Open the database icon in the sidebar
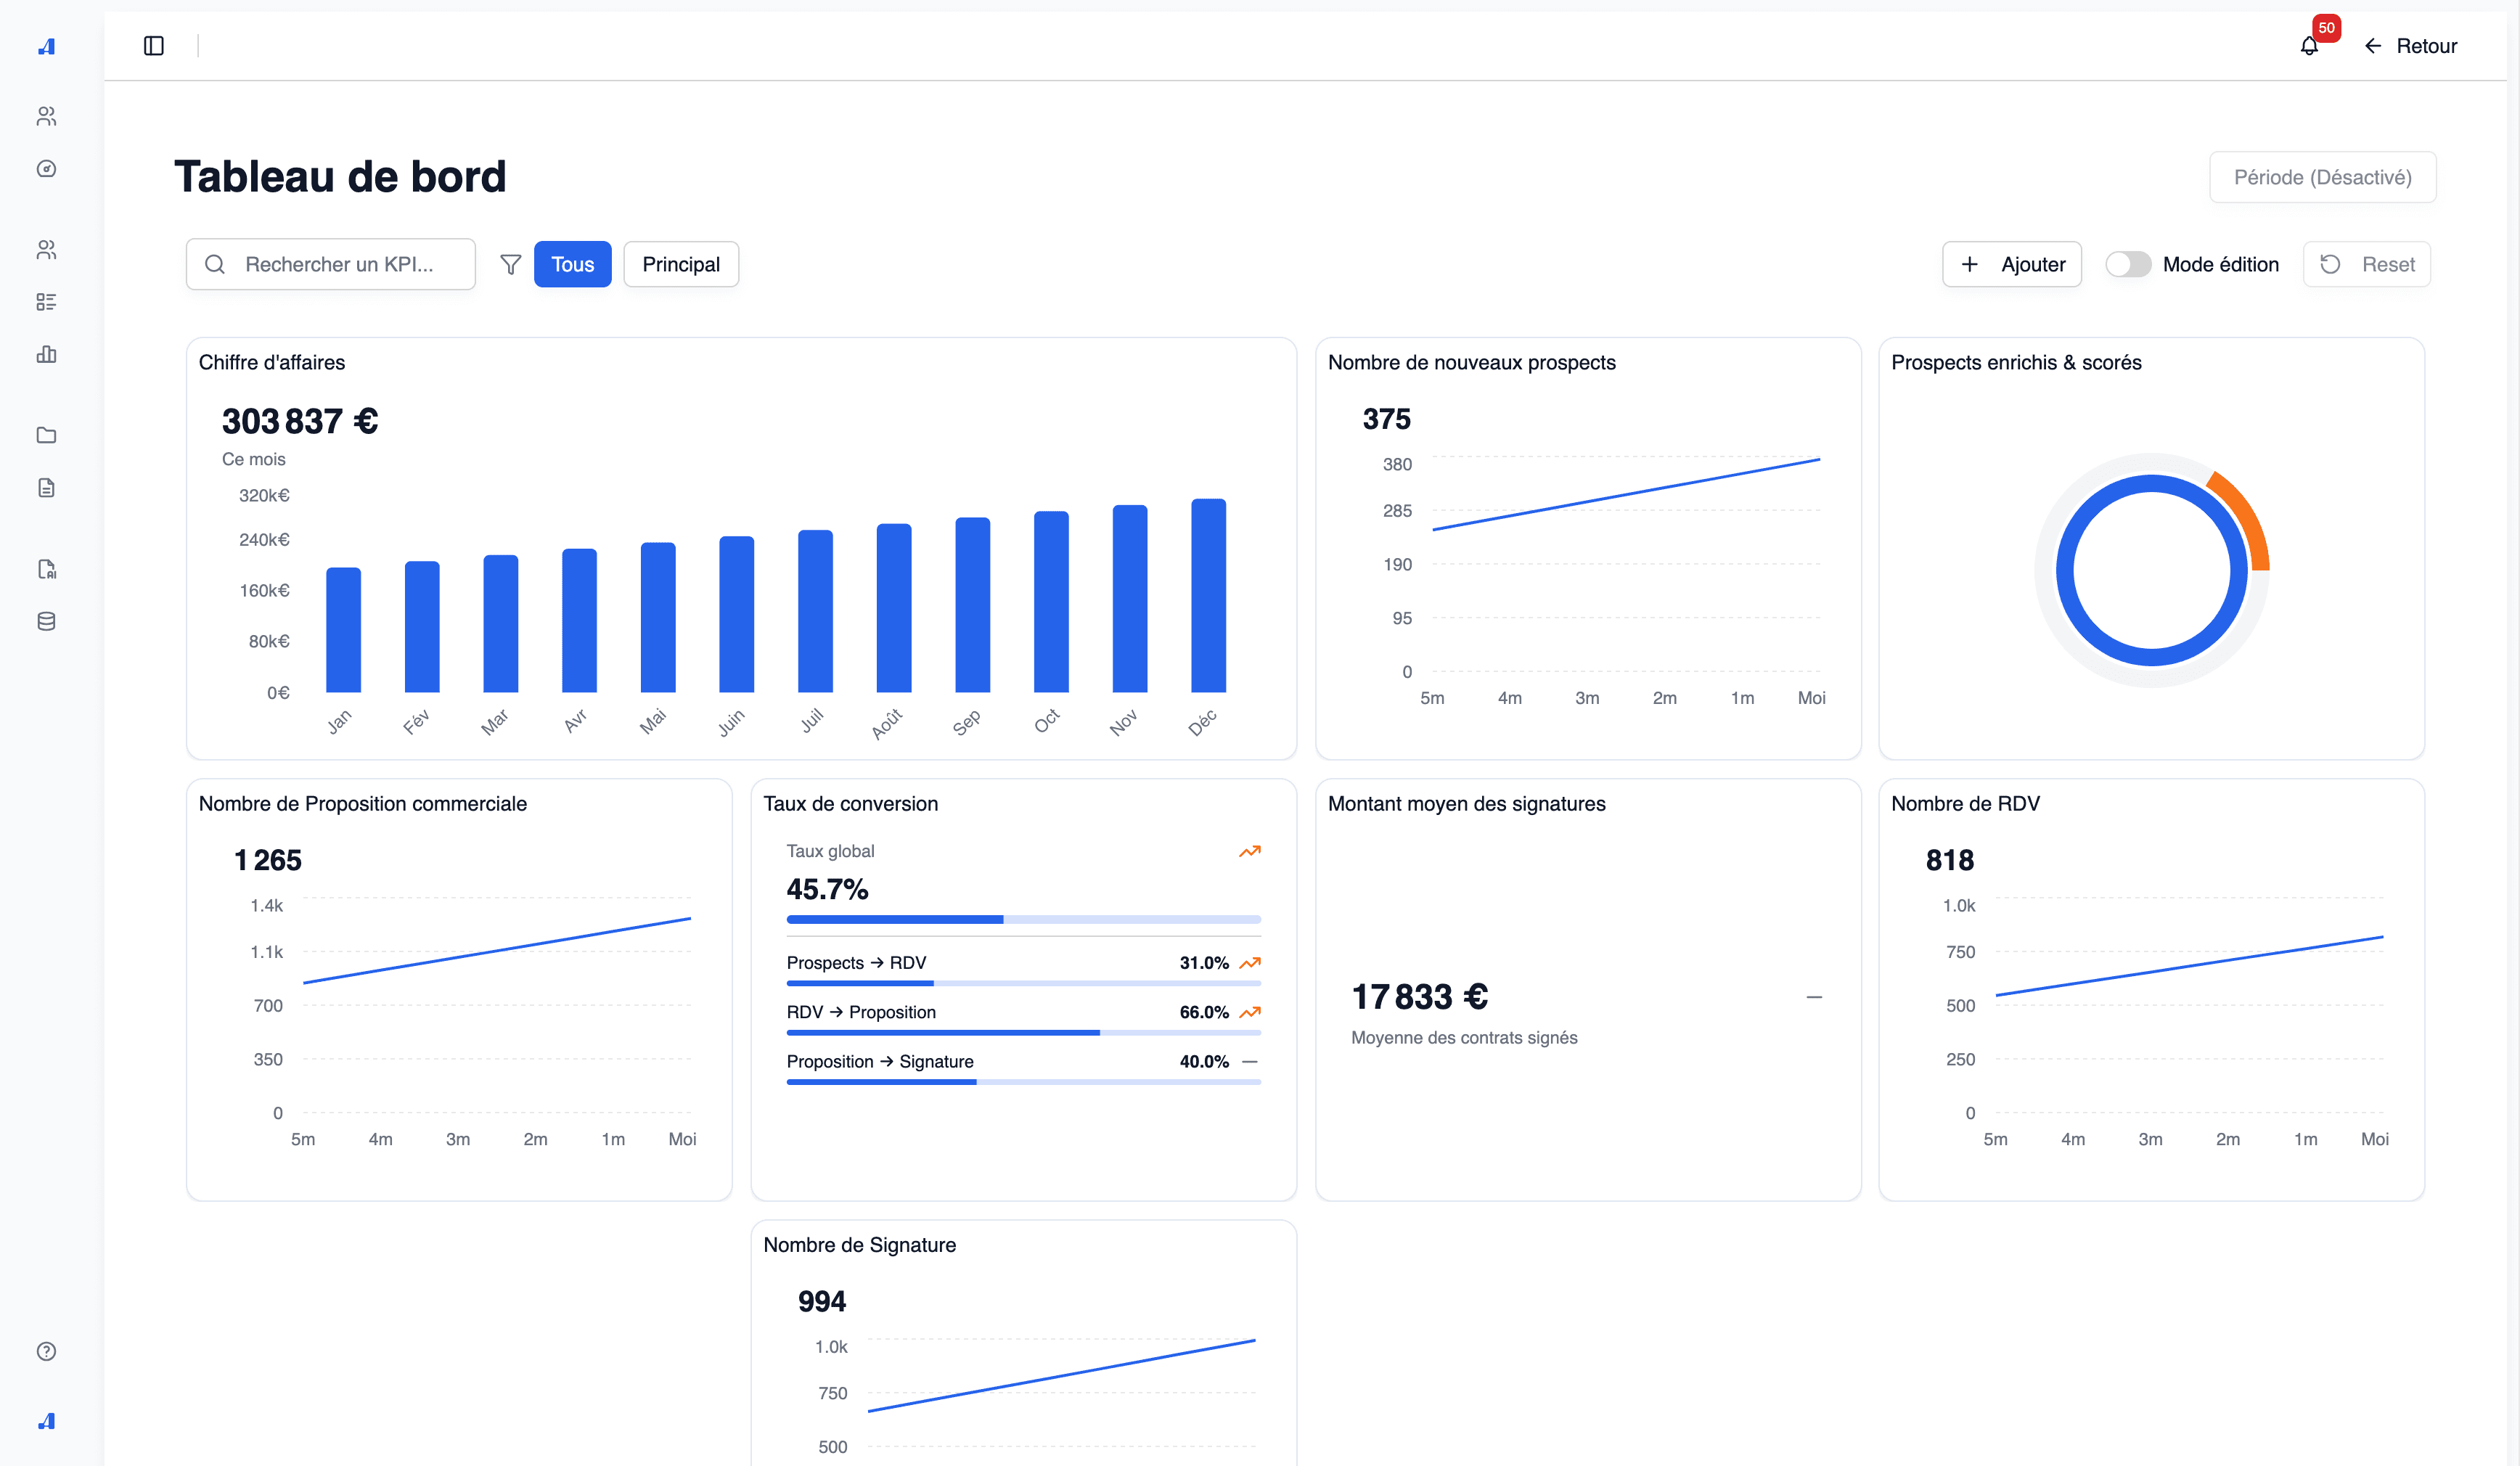The height and width of the screenshot is (1466, 2520). [x=47, y=621]
